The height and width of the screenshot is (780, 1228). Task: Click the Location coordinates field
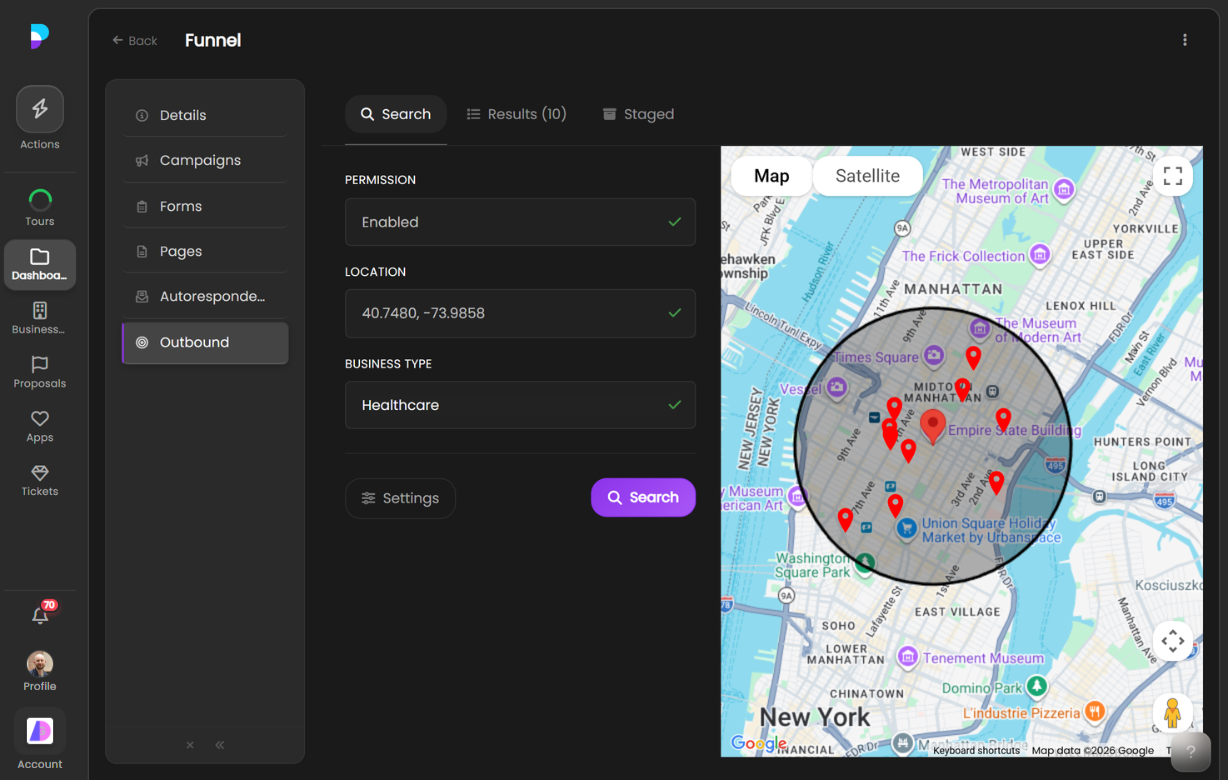[520, 313]
